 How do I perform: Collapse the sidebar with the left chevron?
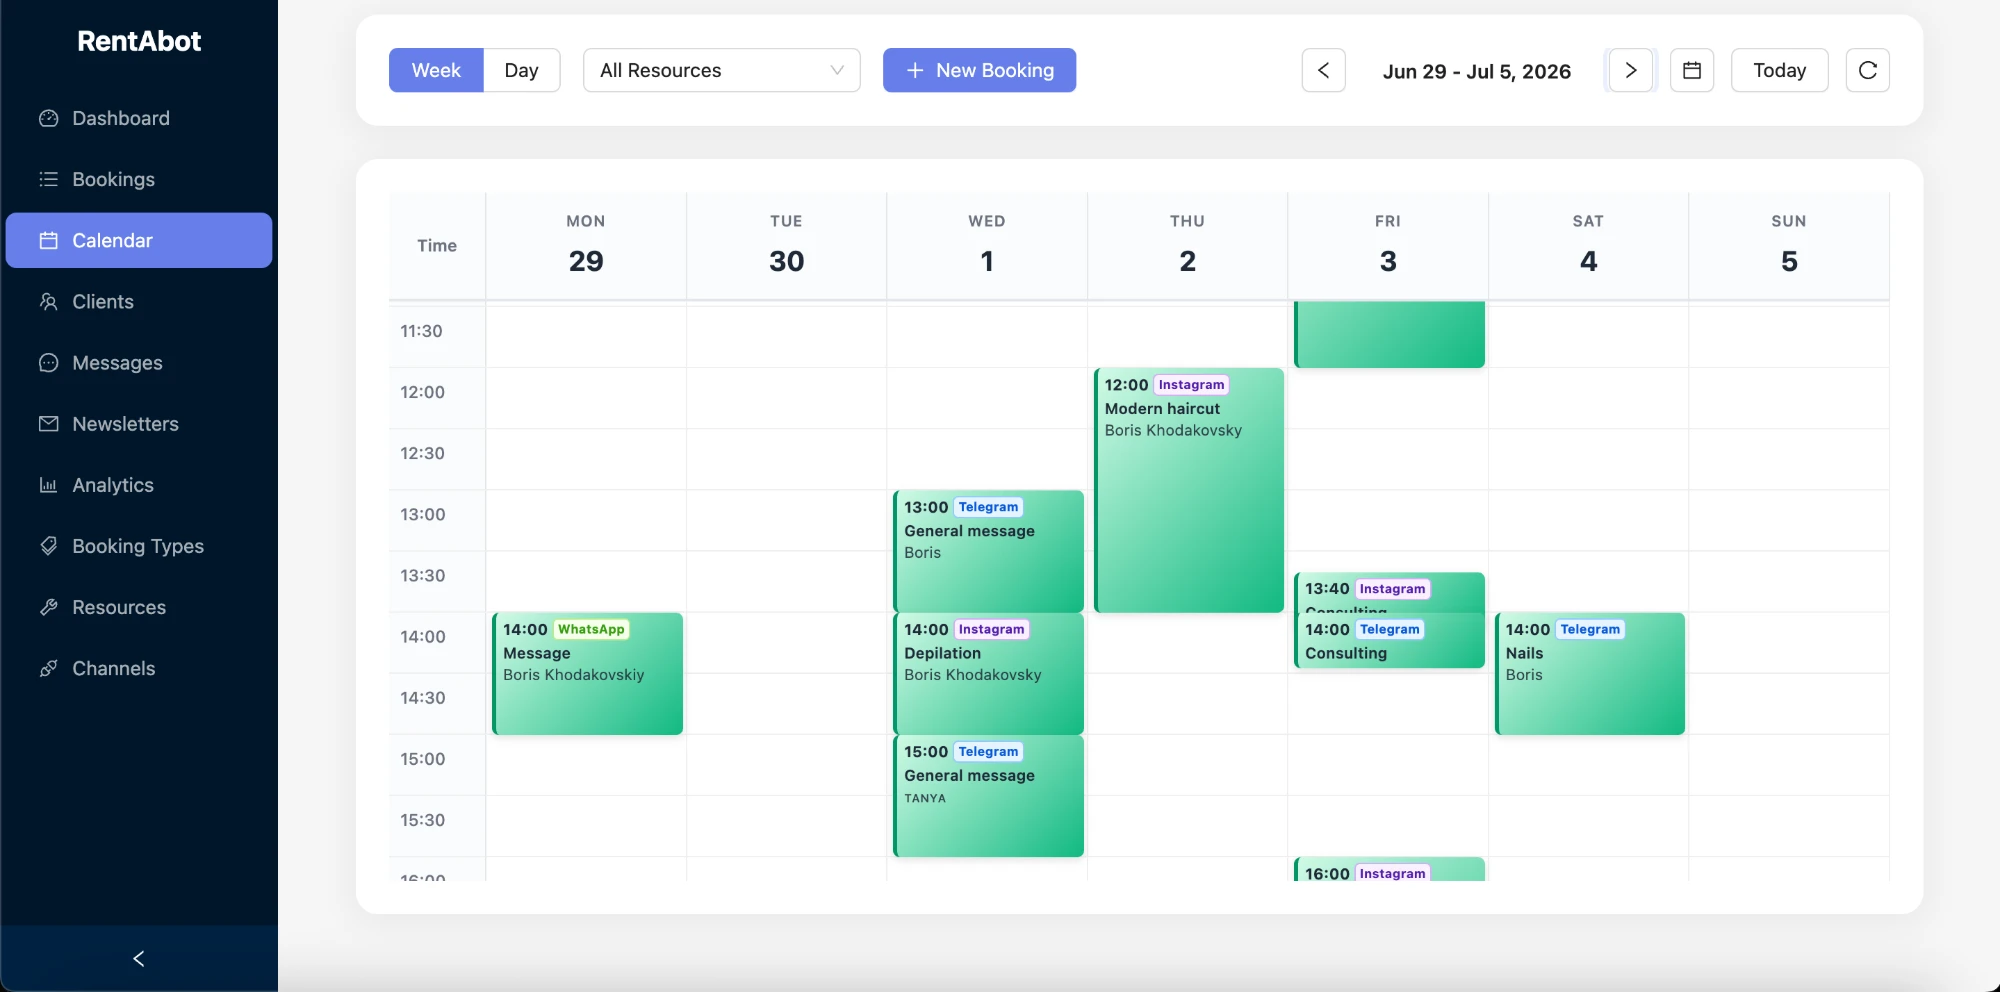pyautogui.click(x=139, y=958)
